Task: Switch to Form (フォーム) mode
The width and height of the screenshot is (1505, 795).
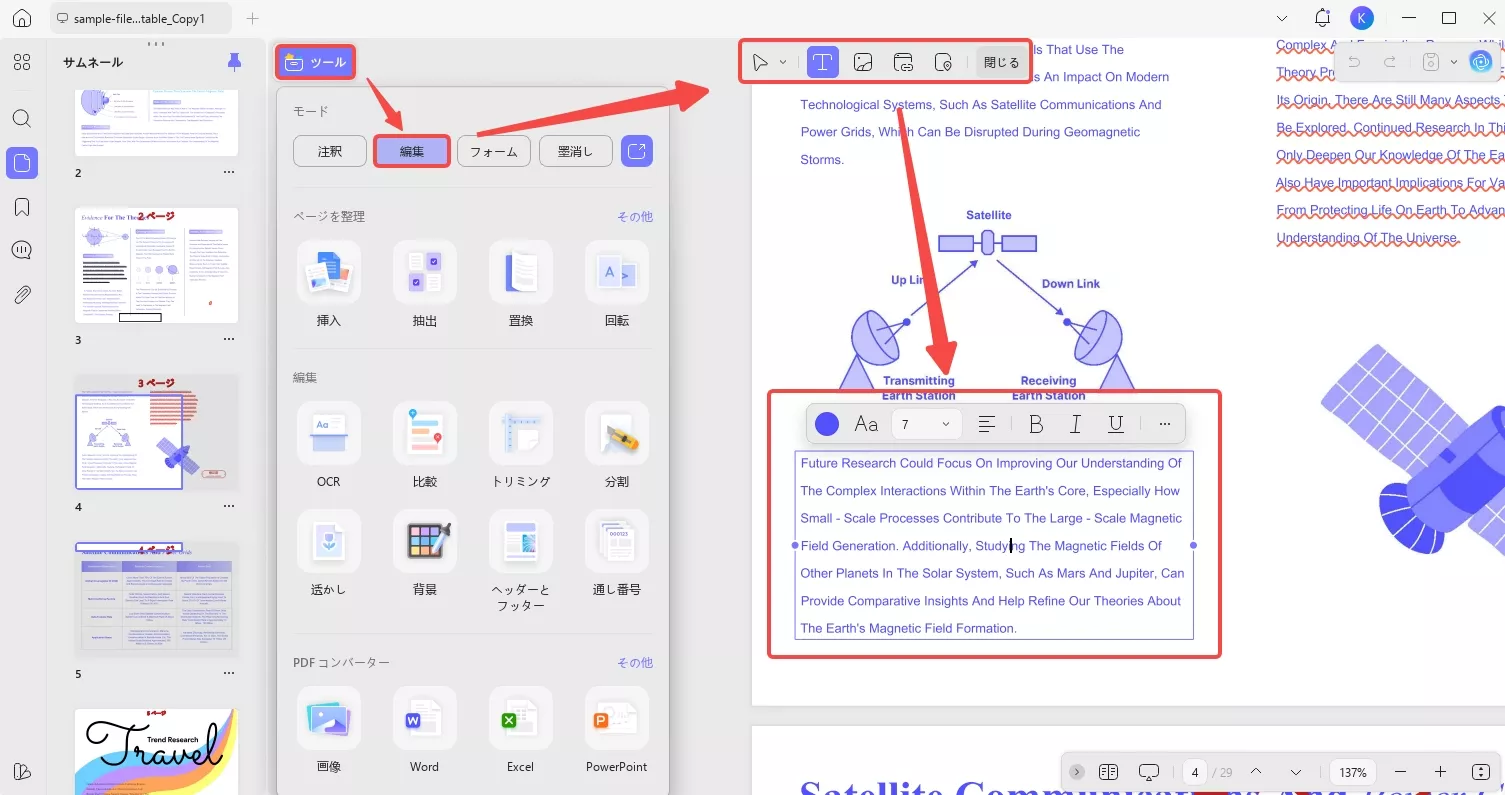Action: [x=494, y=152]
